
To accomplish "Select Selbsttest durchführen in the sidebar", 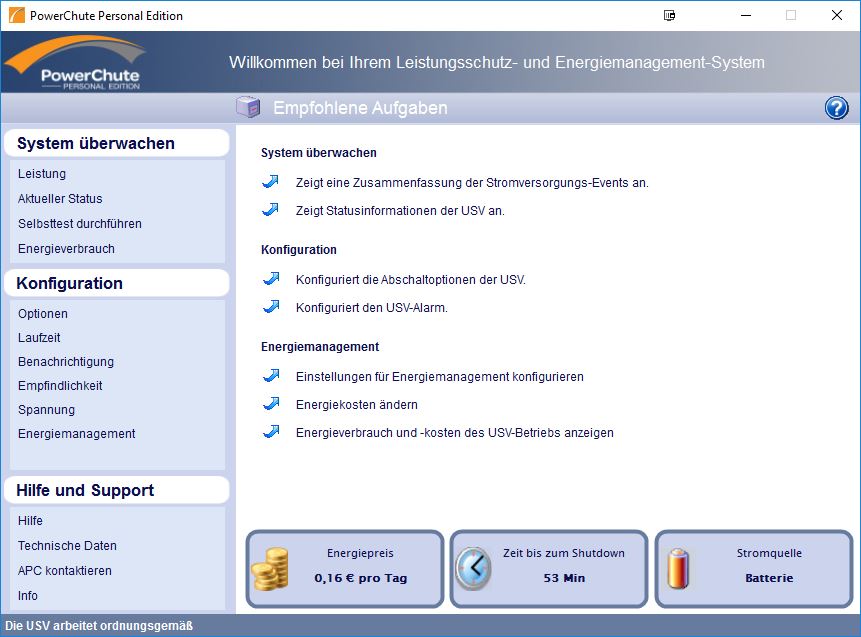I will click(x=80, y=224).
